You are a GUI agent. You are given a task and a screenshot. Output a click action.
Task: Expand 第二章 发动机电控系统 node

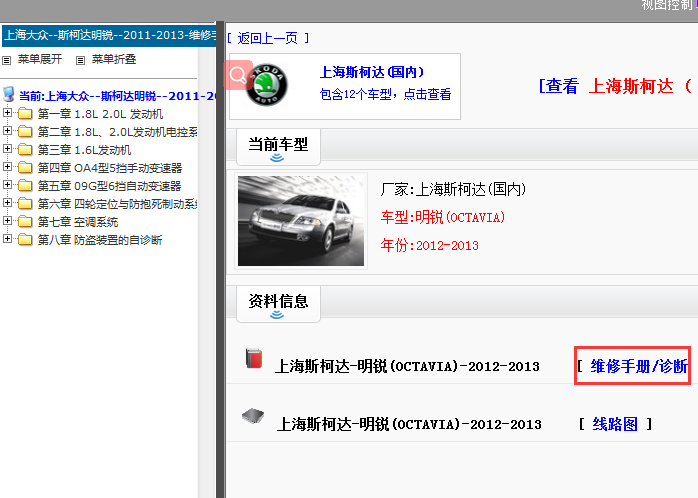tap(7, 130)
